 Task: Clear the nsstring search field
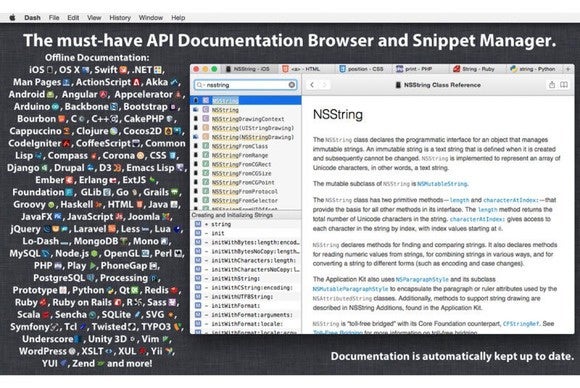point(292,85)
